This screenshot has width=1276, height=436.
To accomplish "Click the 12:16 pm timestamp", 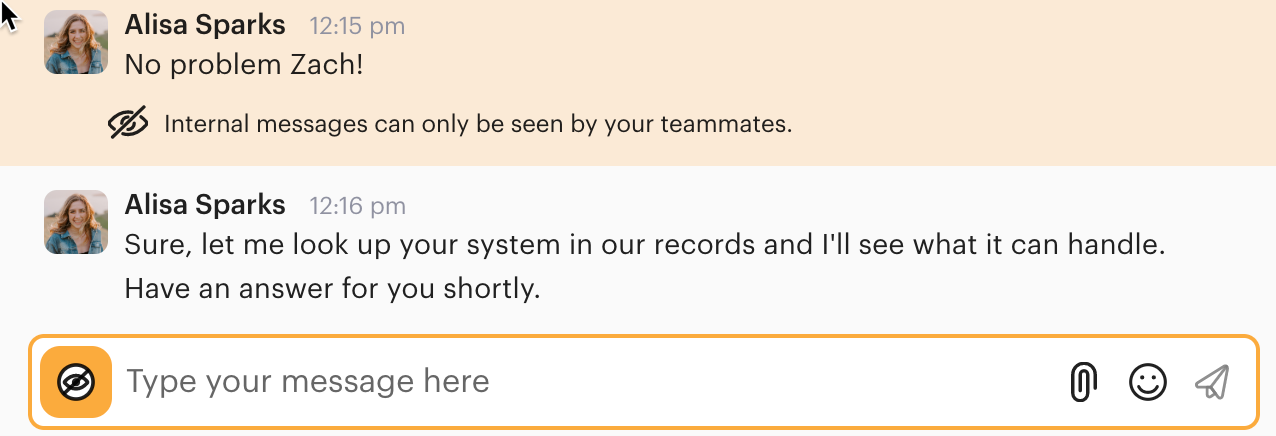I will point(357,206).
